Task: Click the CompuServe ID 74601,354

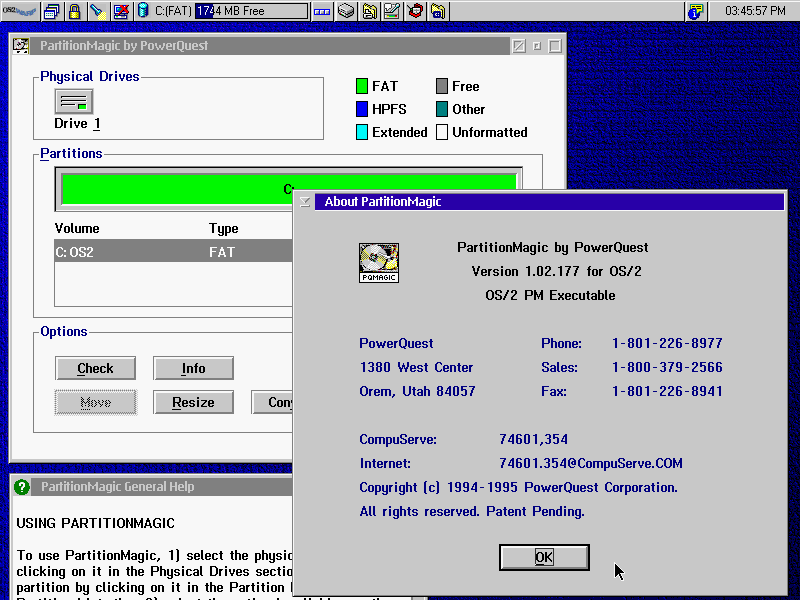Action: [533, 439]
